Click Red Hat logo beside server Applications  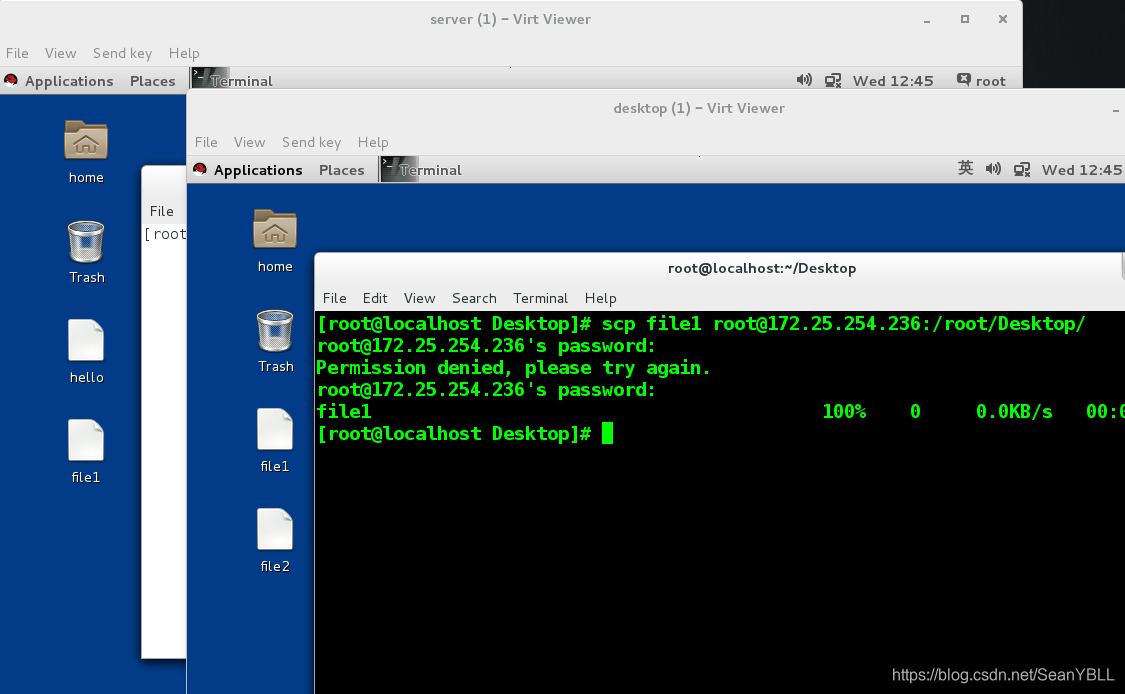coord(11,80)
